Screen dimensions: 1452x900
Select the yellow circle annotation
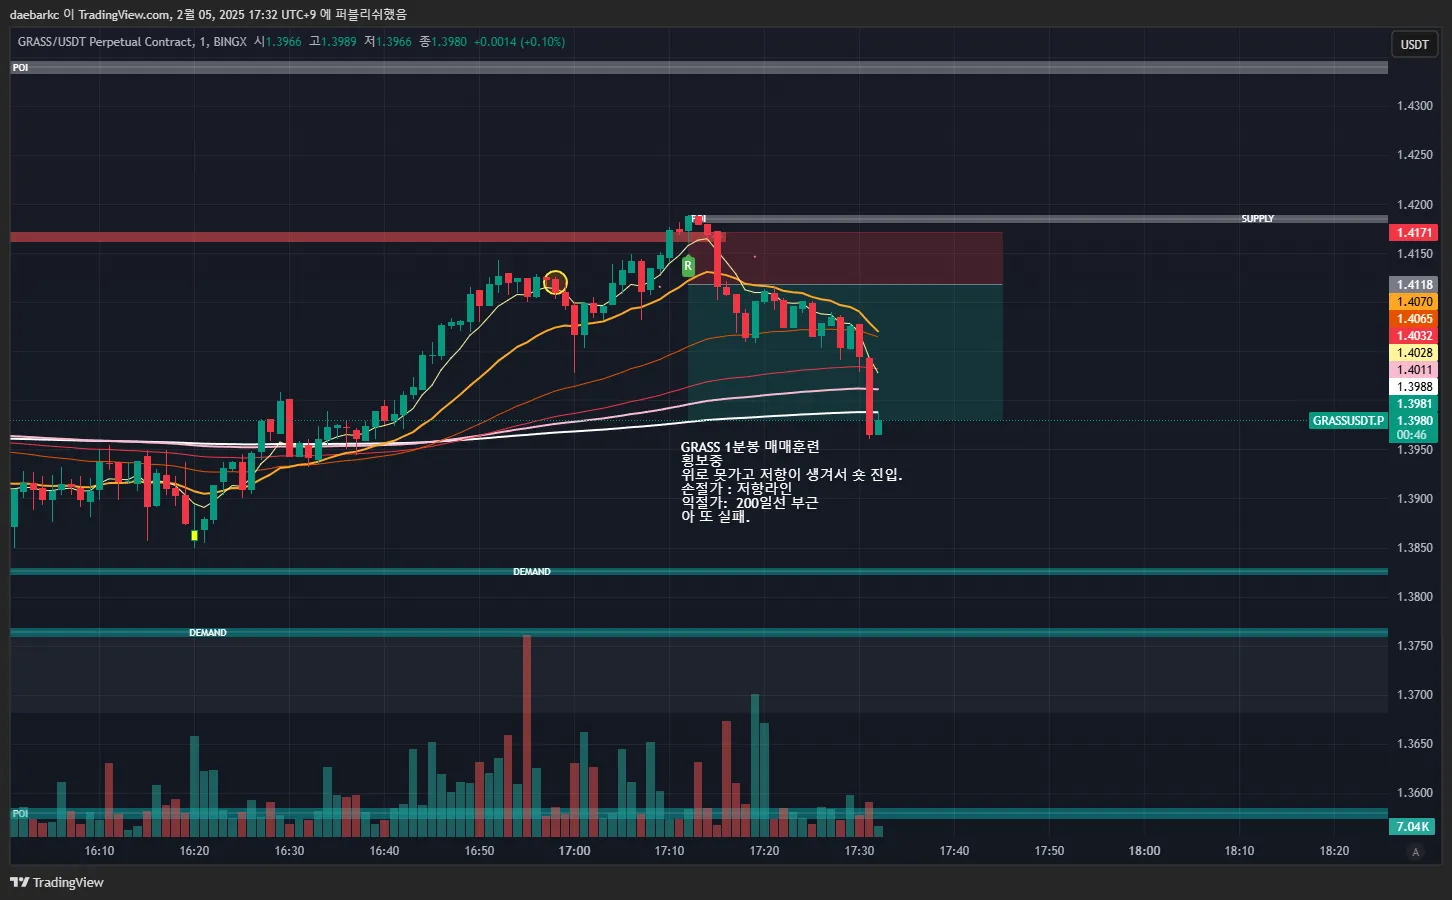pyautogui.click(x=556, y=282)
